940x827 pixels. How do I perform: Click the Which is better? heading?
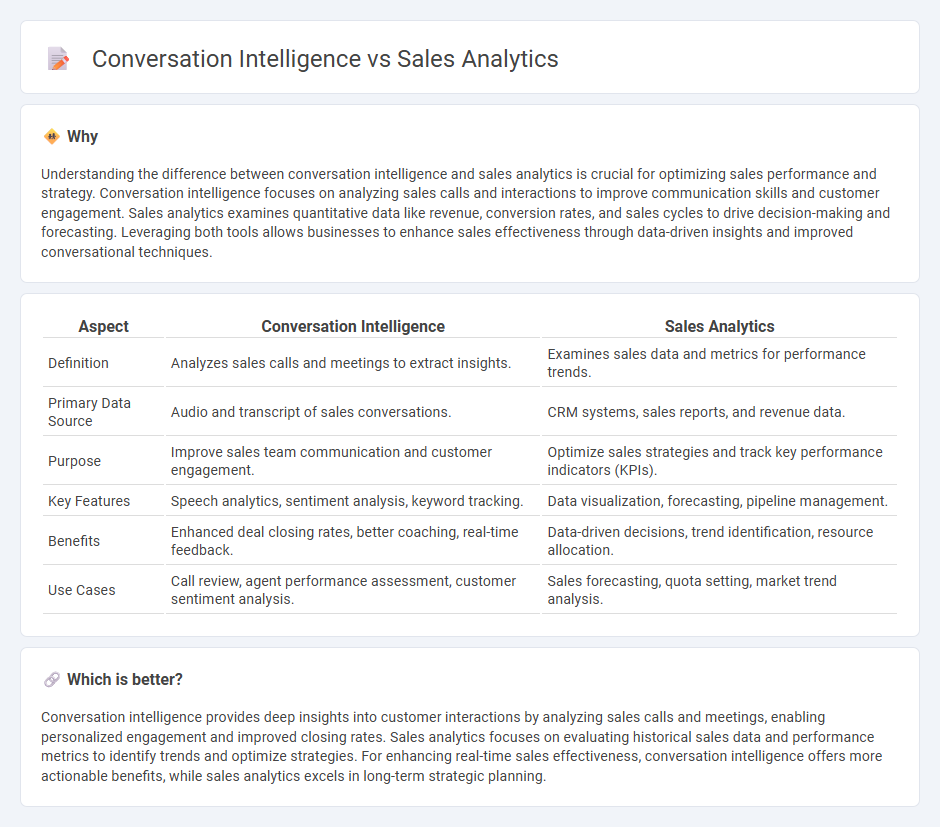pyautogui.click(x=125, y=680)
